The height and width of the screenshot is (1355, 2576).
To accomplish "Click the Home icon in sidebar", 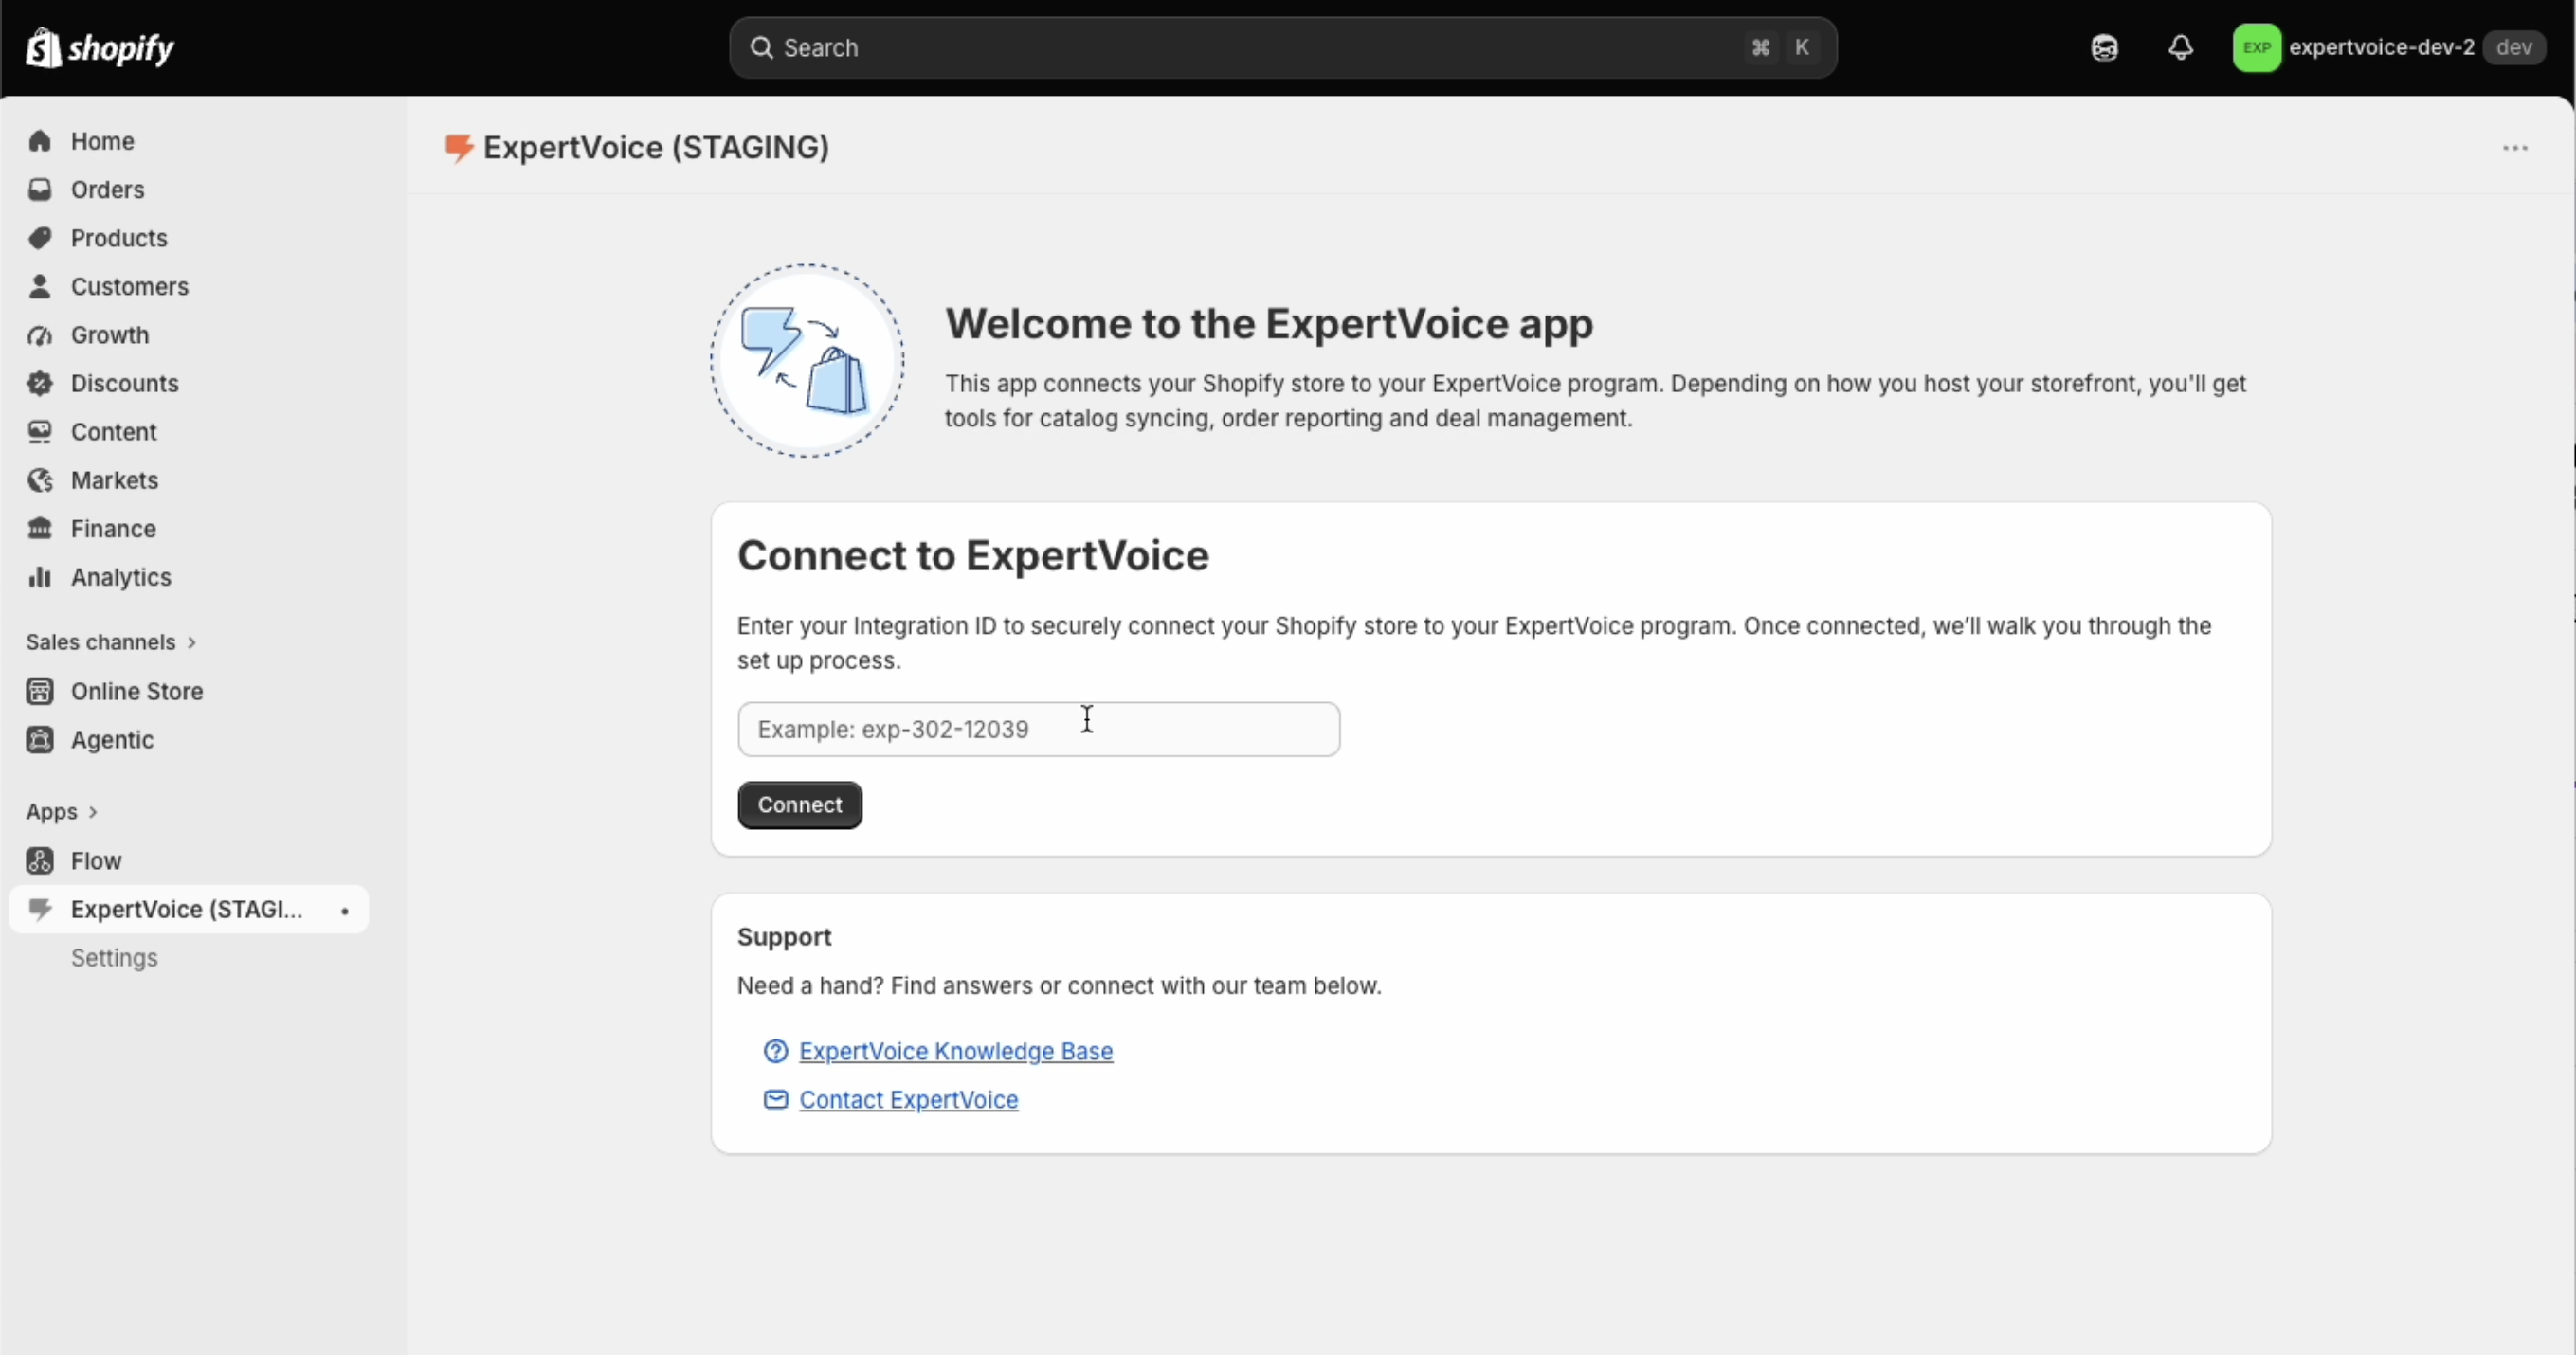I will tap(40, 141).
